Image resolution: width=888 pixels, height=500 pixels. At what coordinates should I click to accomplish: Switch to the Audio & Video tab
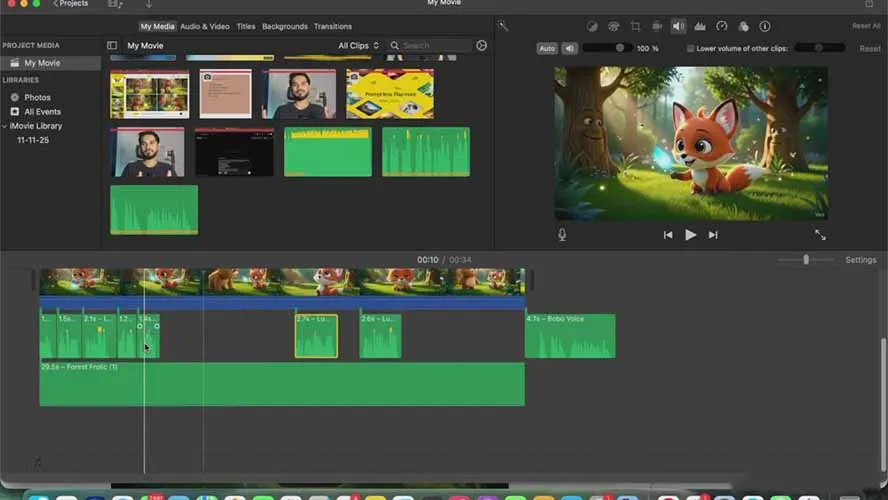(204, 26)
